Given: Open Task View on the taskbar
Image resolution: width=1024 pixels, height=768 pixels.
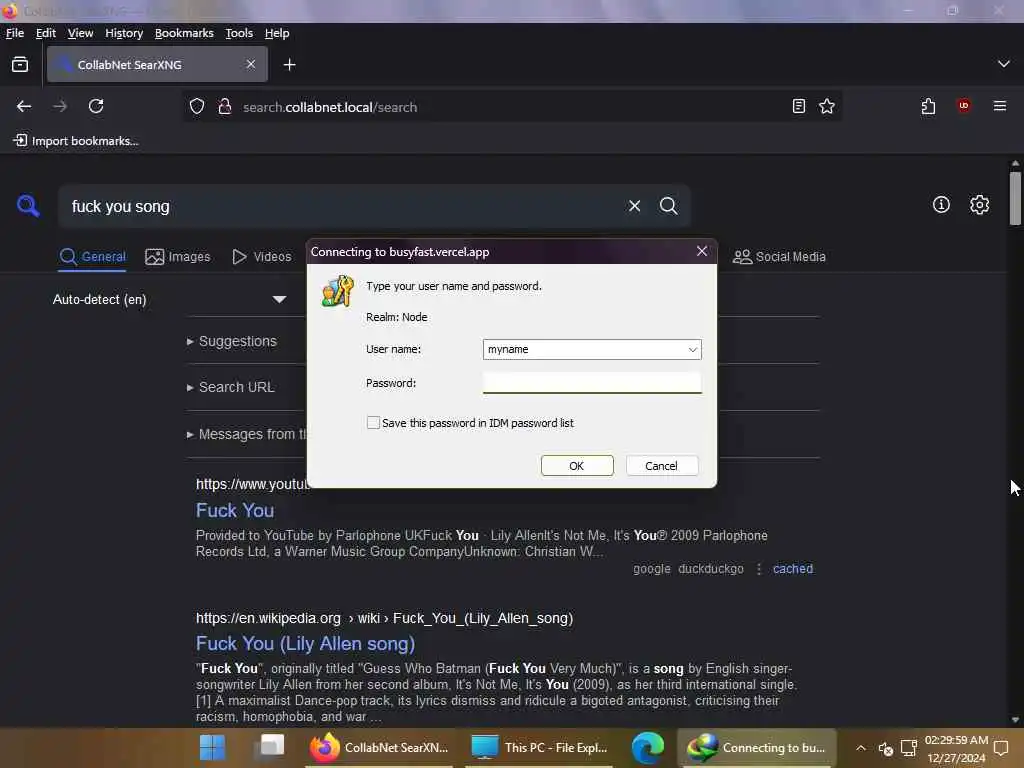Looking at the screenshot, I should click(x=272, y=747).
